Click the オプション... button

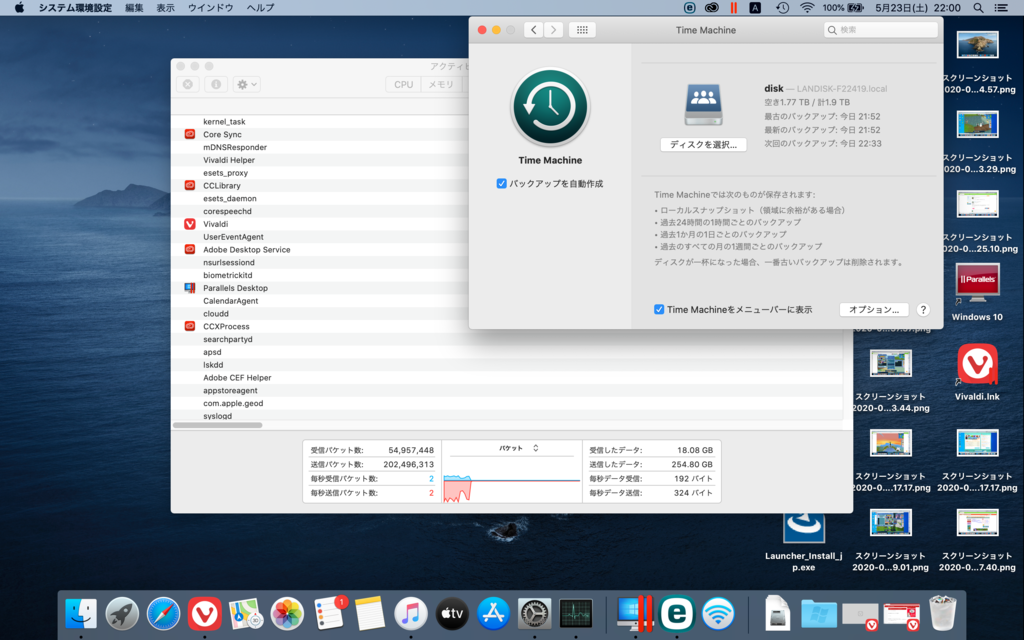874,310
